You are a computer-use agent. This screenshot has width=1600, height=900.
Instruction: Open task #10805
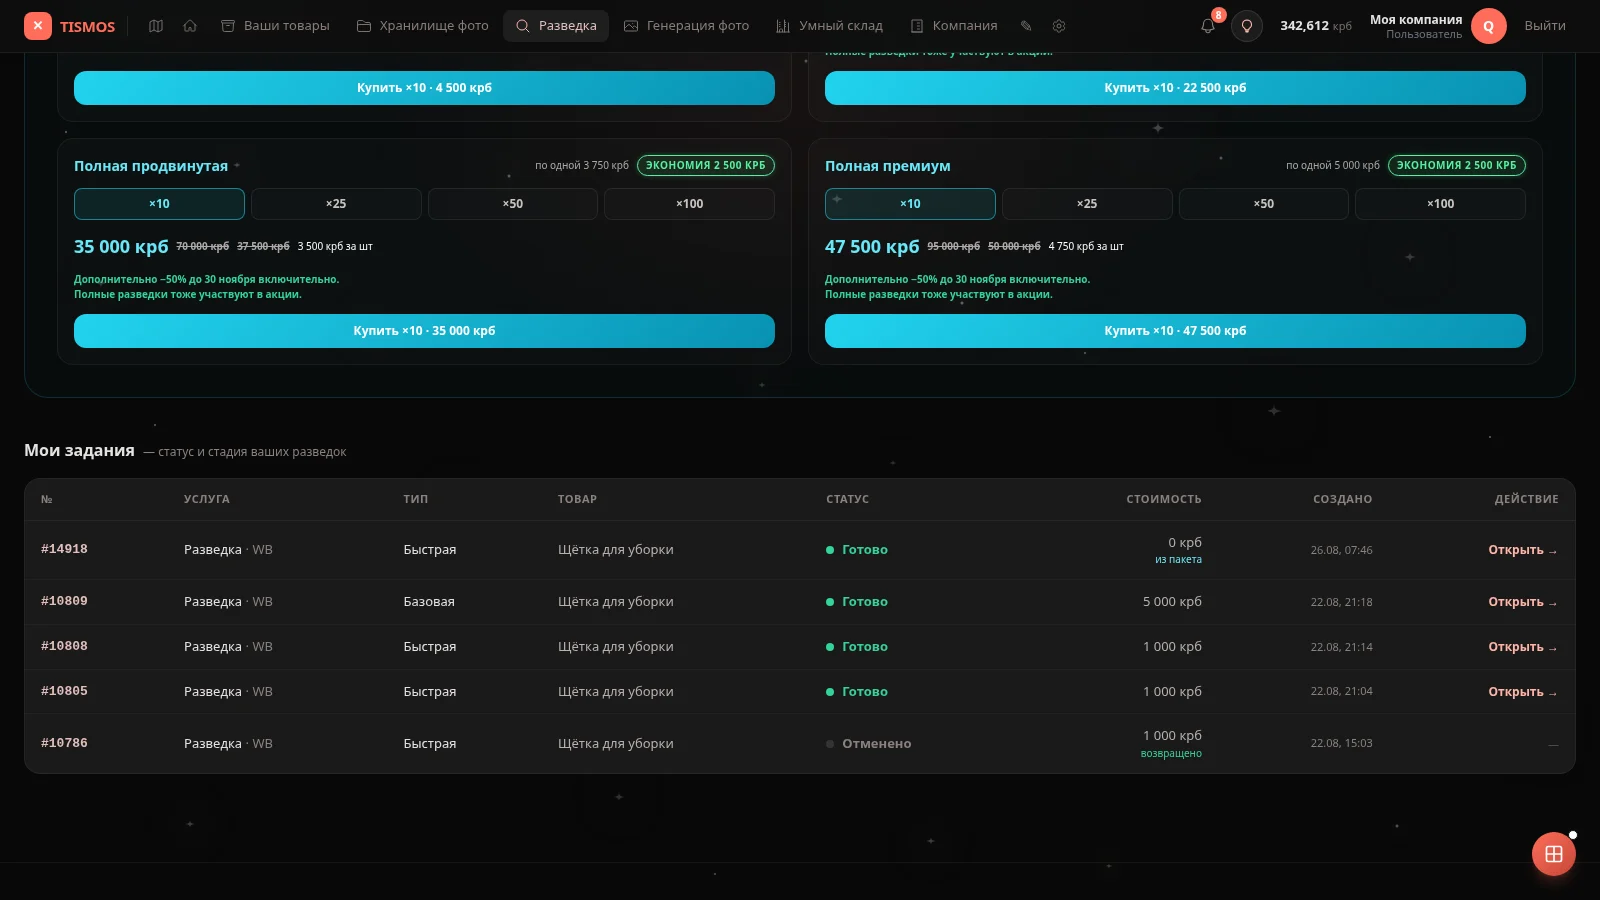pos(1522,692)
